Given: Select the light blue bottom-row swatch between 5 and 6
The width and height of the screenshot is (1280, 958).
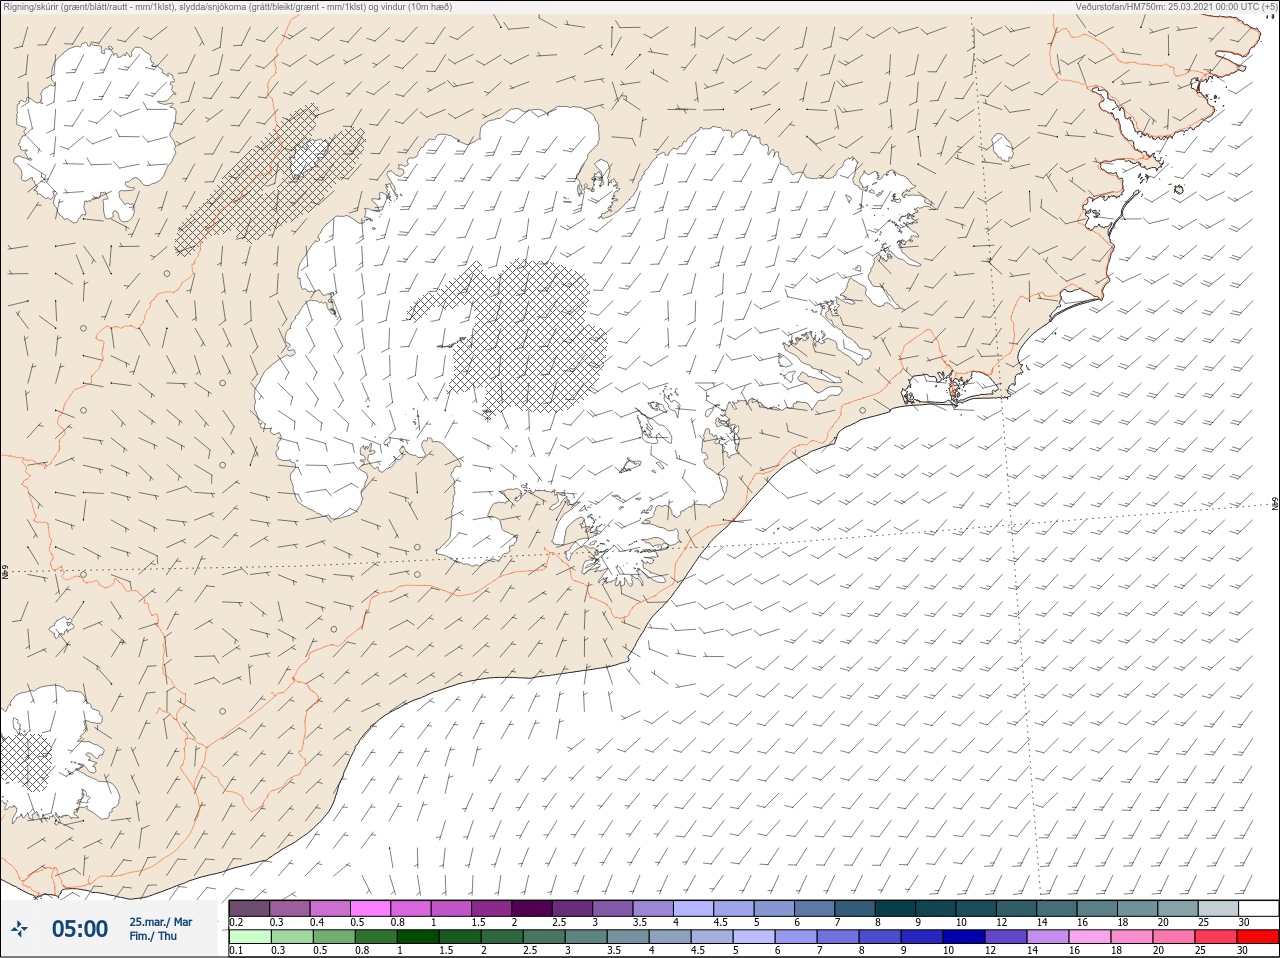Looking at the screenshot, I should 753,937.
